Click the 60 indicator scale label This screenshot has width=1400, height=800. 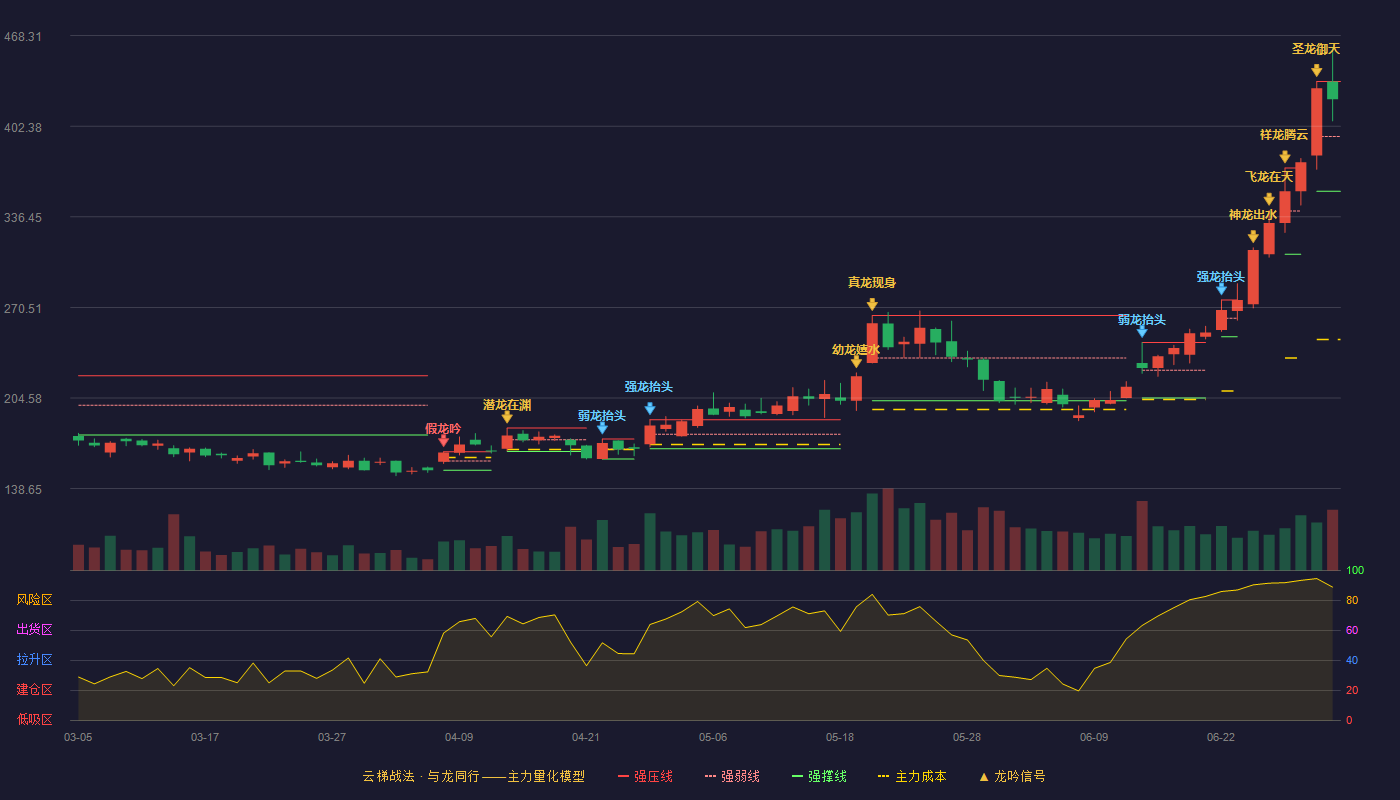[x=1352, y=630]
